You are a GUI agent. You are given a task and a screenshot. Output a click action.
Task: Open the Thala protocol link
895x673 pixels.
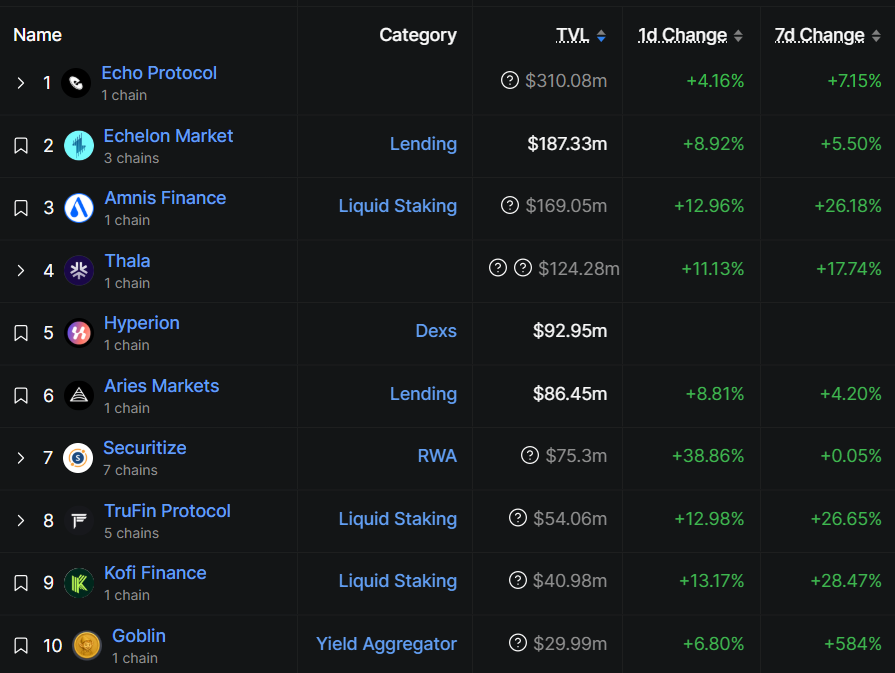[127, 261]
